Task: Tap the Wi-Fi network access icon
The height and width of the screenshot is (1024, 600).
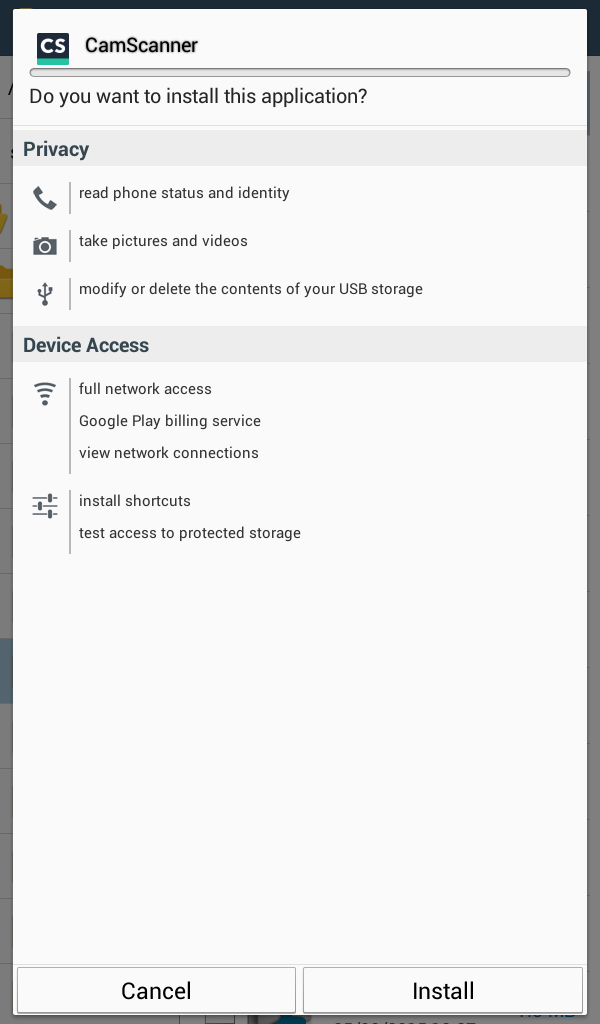Action: coord(45,393)
